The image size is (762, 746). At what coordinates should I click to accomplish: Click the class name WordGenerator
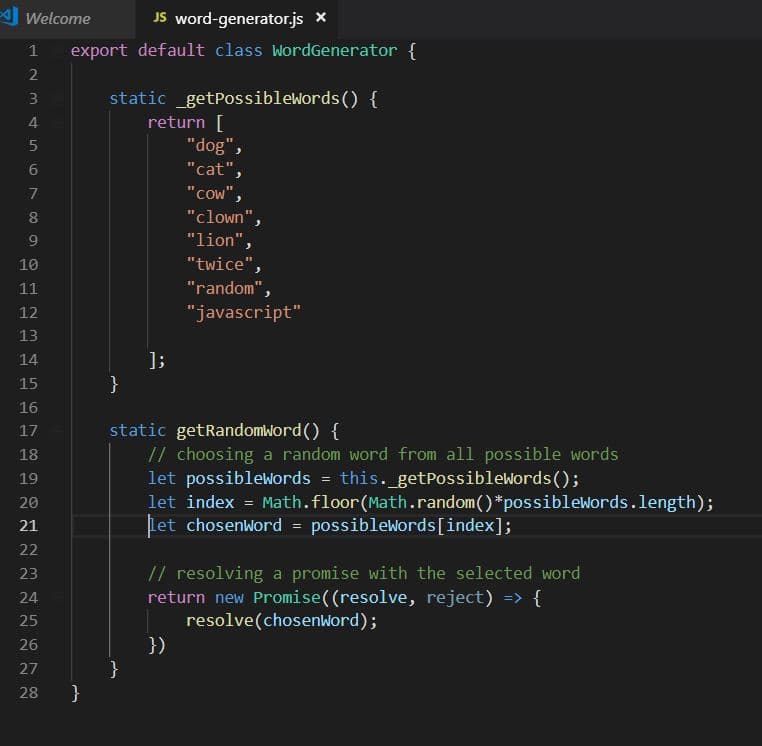pos(334,51)
